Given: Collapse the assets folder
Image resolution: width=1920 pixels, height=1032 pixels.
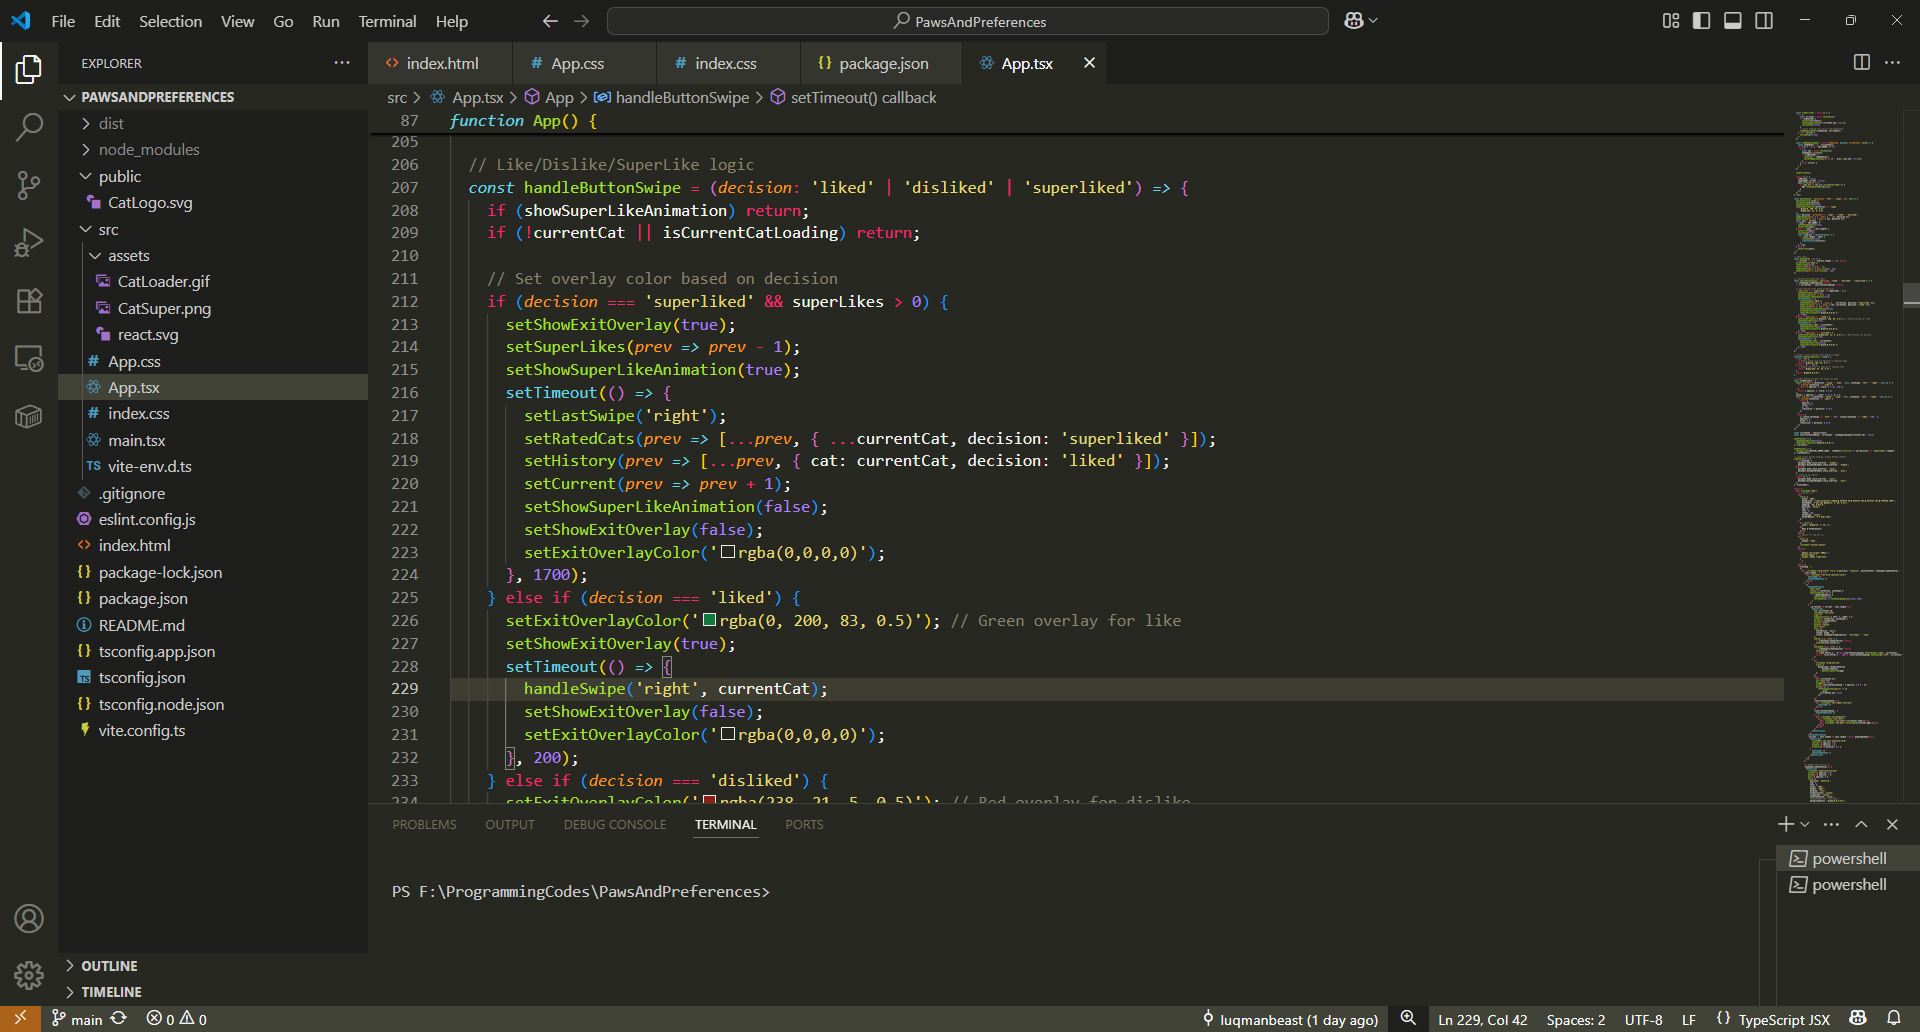Looking at the screenshot, I should tap(128, 256).
